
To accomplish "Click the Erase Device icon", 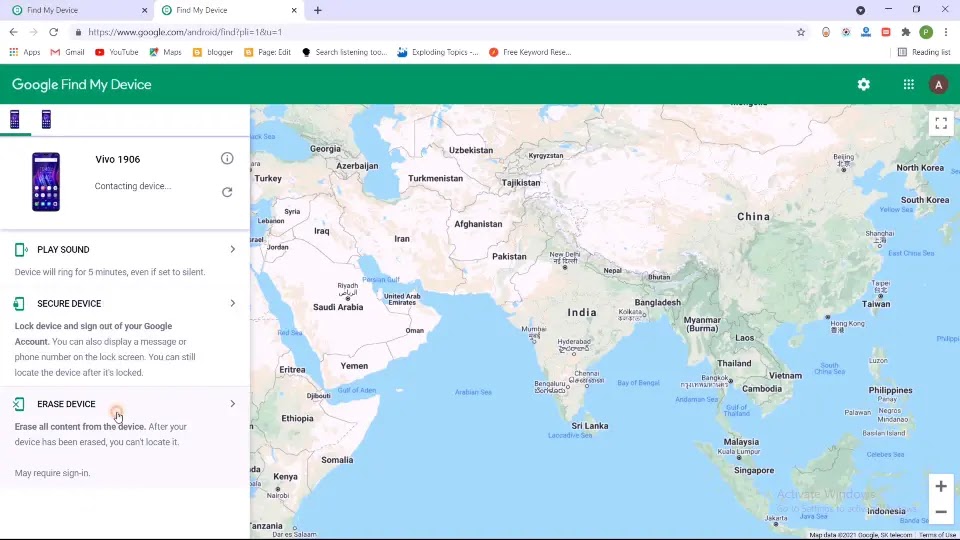I will [19, 404].
